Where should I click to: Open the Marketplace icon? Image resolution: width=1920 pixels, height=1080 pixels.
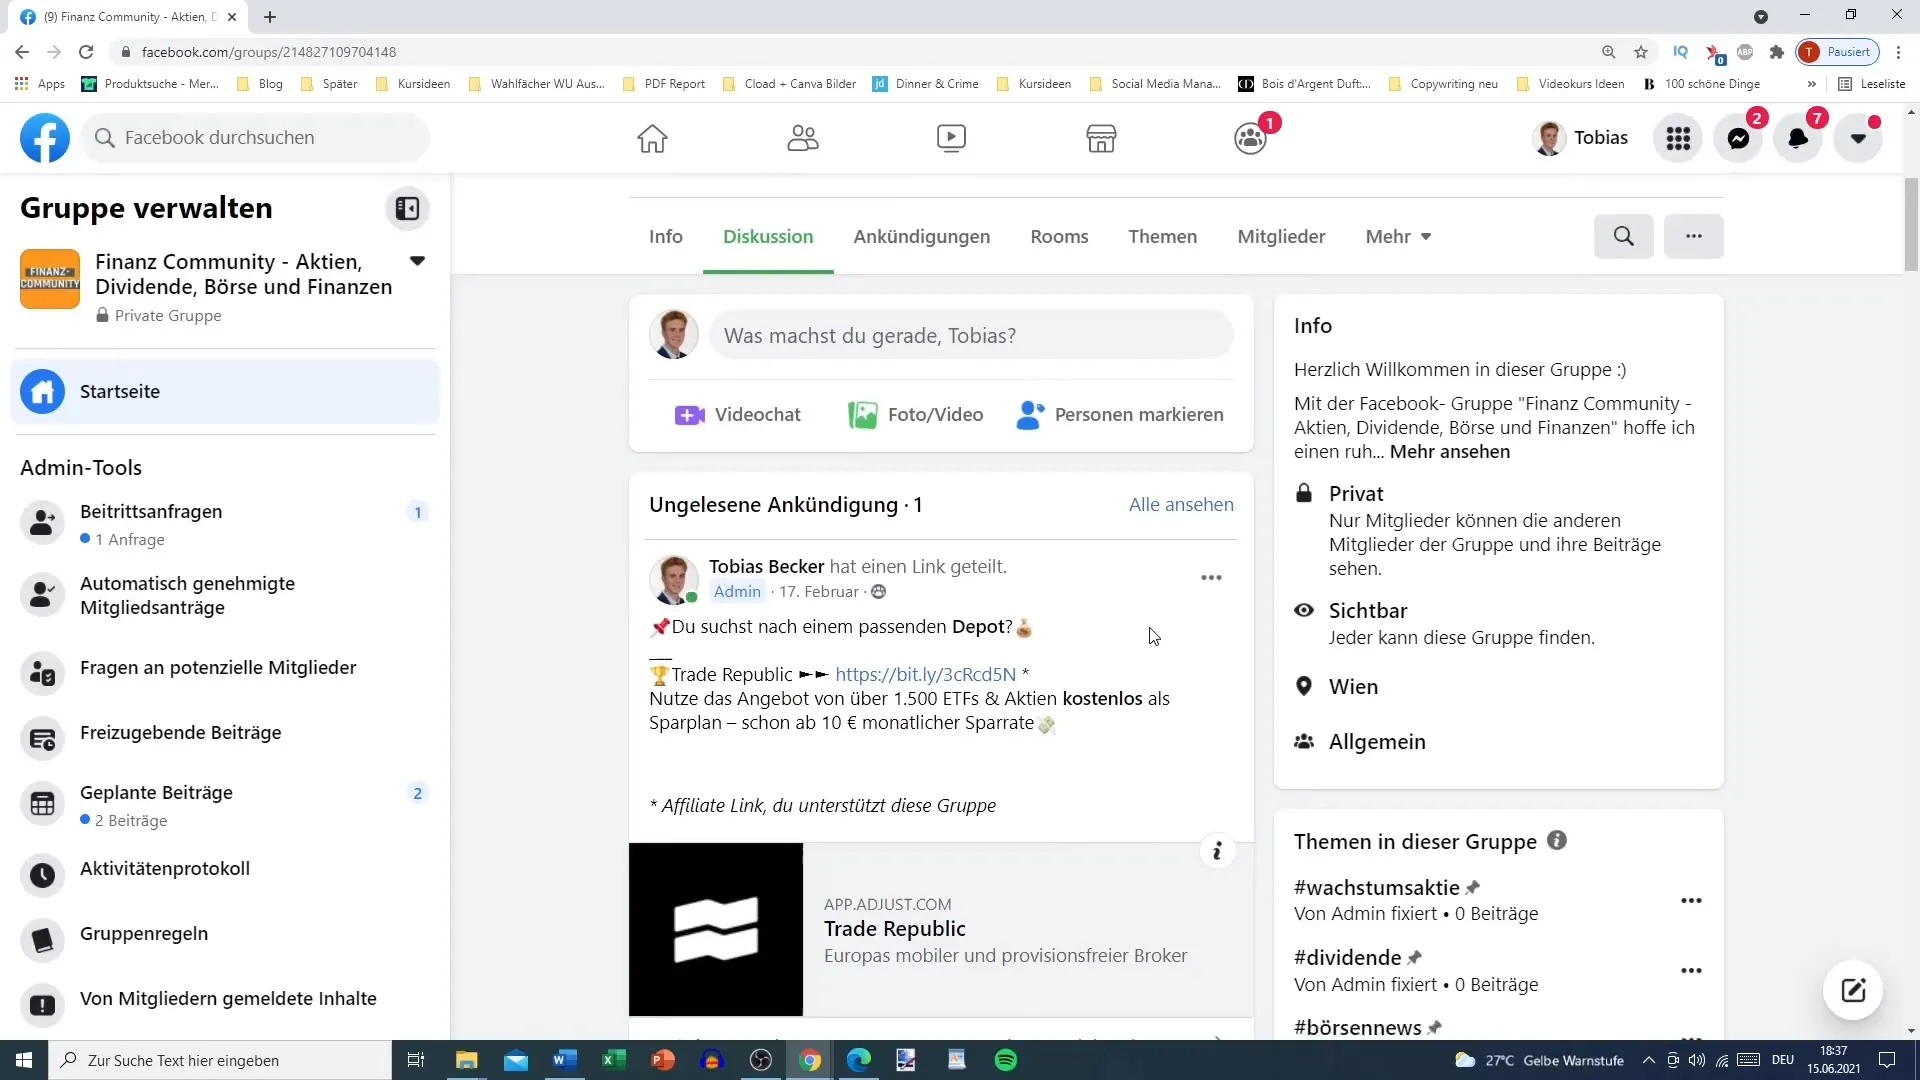coord(1101,138)
